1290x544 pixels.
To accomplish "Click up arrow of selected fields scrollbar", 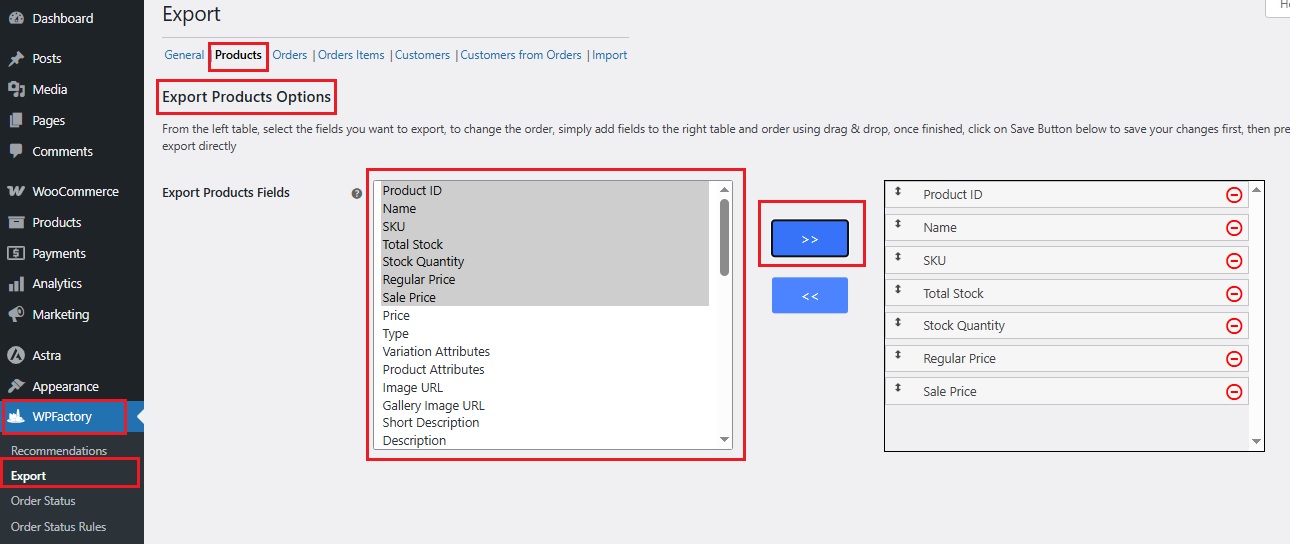I will click(x=1257, y=188).
